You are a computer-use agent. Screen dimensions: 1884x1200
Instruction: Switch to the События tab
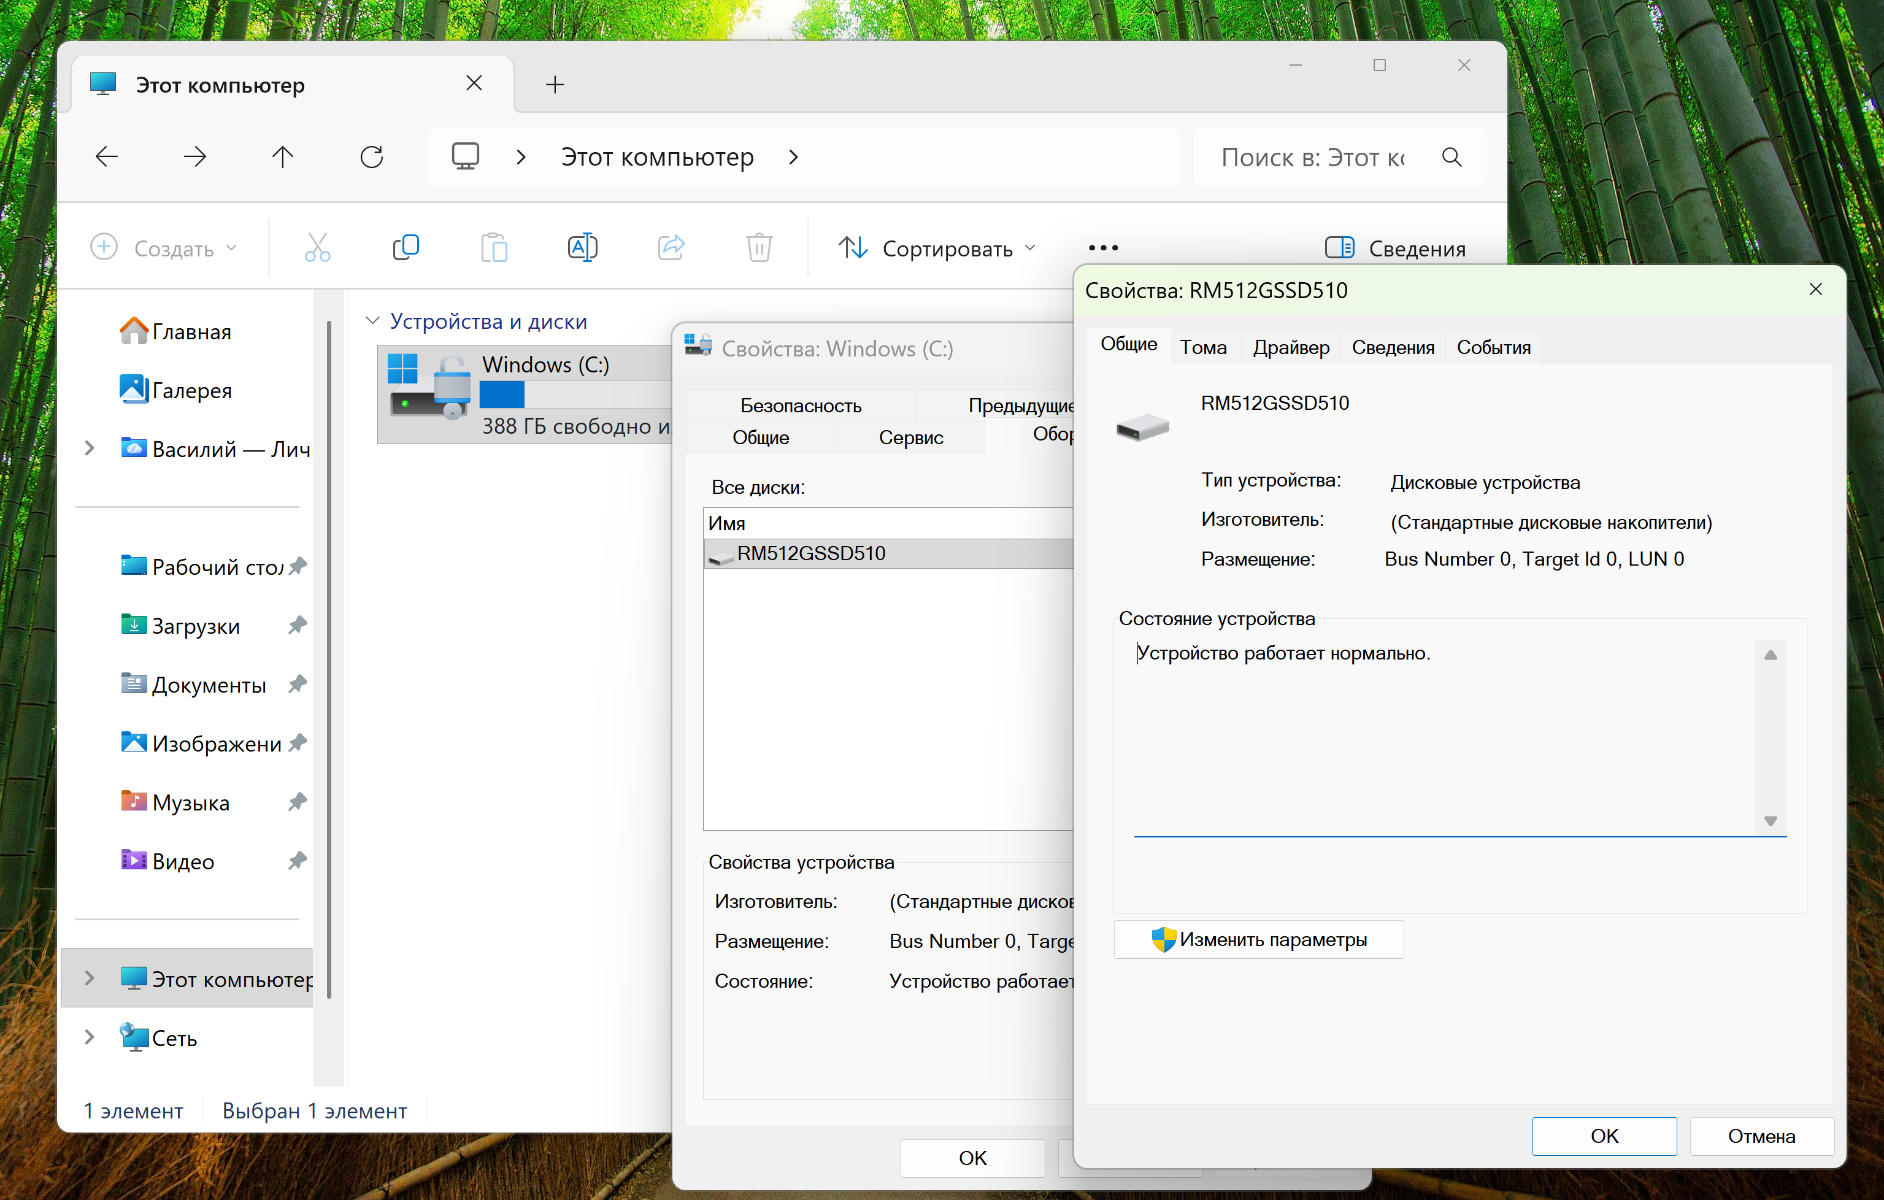click(1493, 347)
